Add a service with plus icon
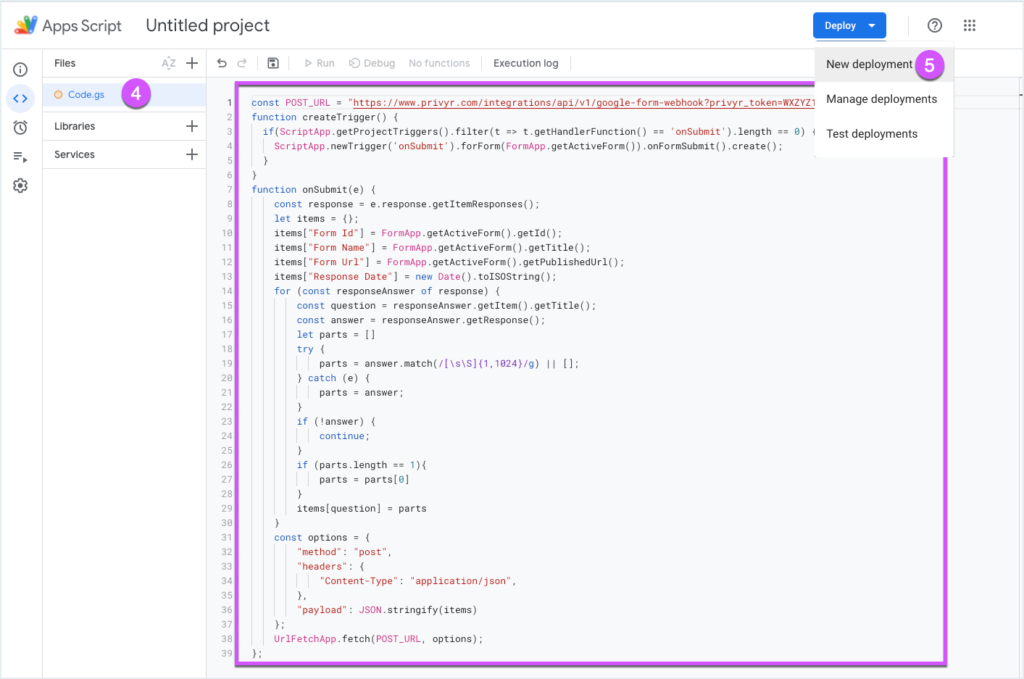 [x=192, y=154]
